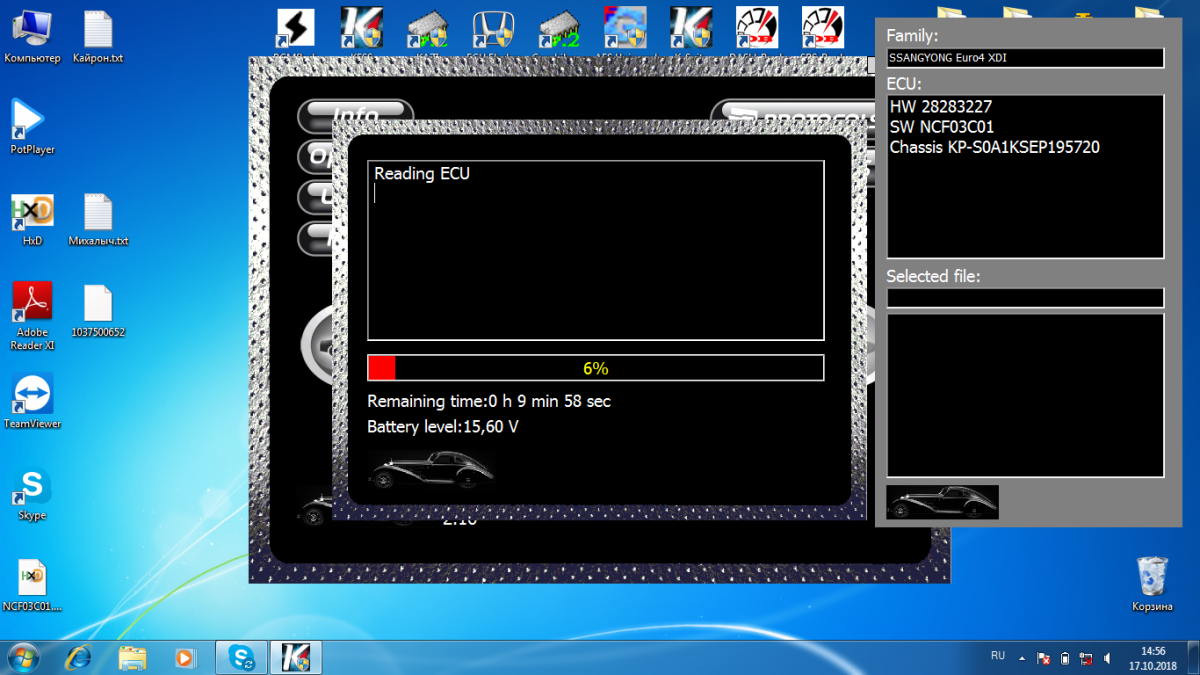
Task: Click the Family field showing SSANGYONG Euro4 XDI
Action: point(1025,58)
